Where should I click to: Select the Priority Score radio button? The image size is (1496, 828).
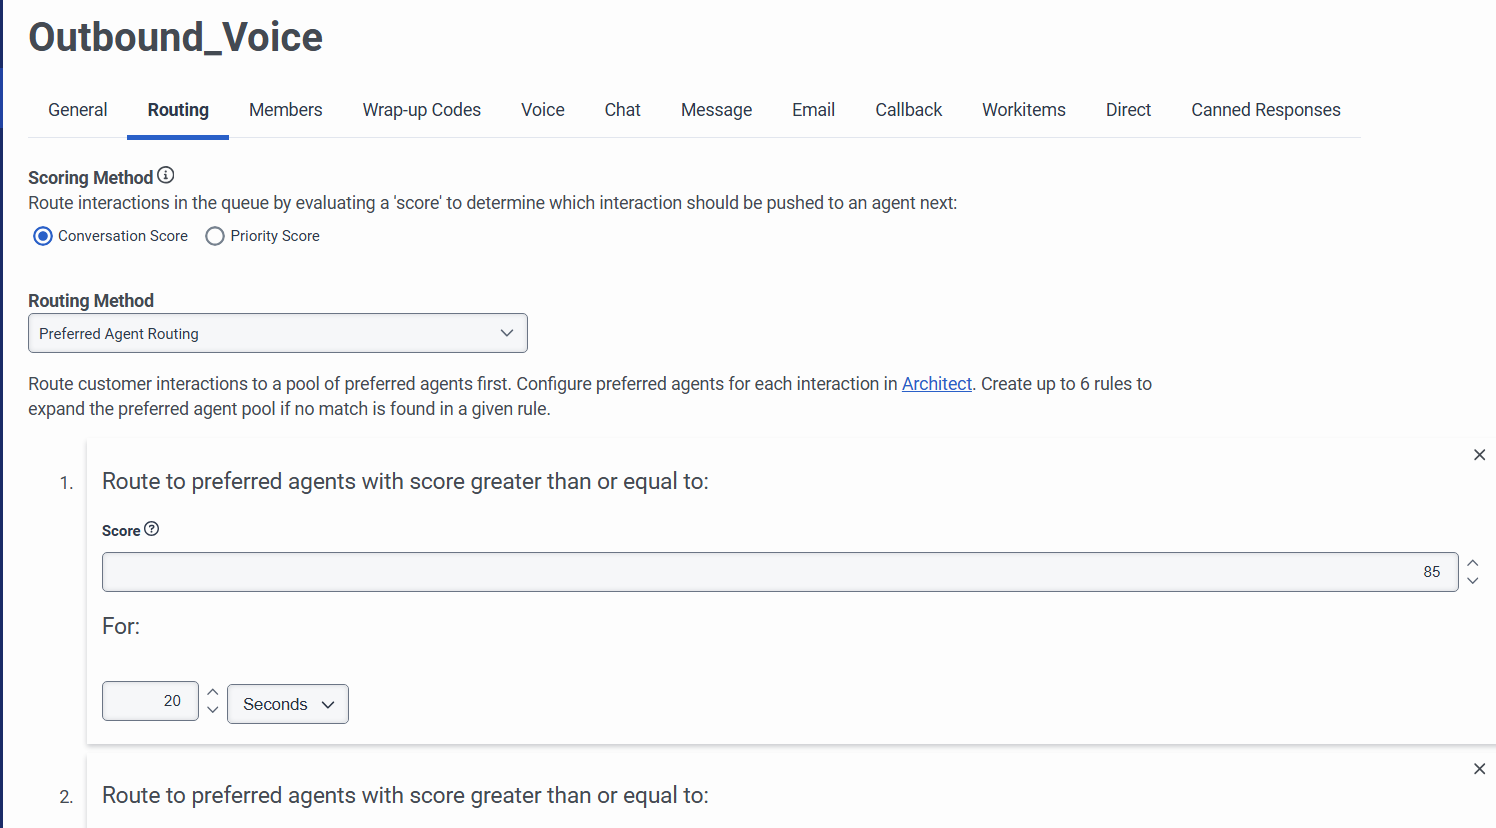215,237
